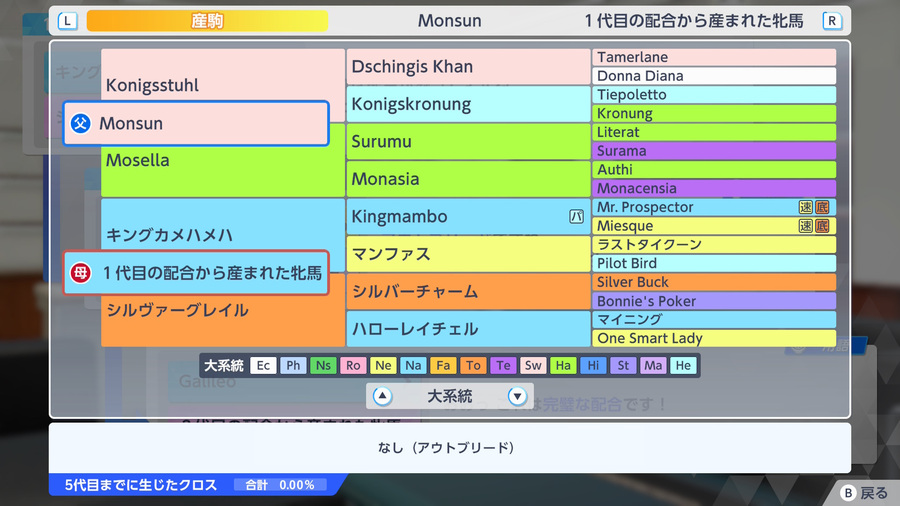Select Pilot Bird ancestor row
900x506 pixels.
point(714,263)
